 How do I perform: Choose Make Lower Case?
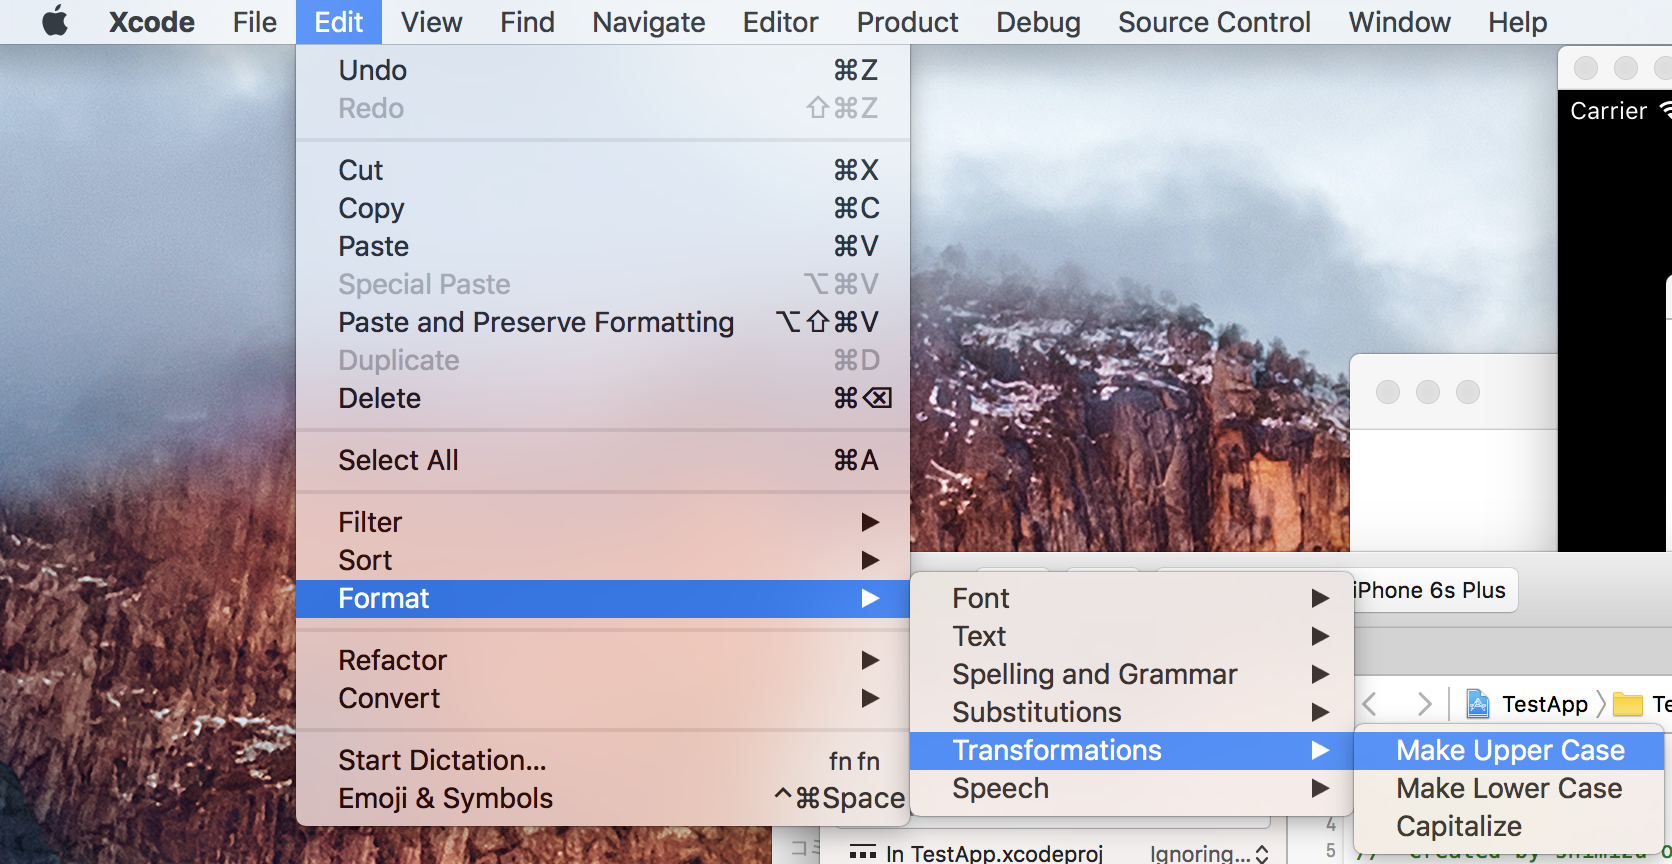[x=1508, y=788]
